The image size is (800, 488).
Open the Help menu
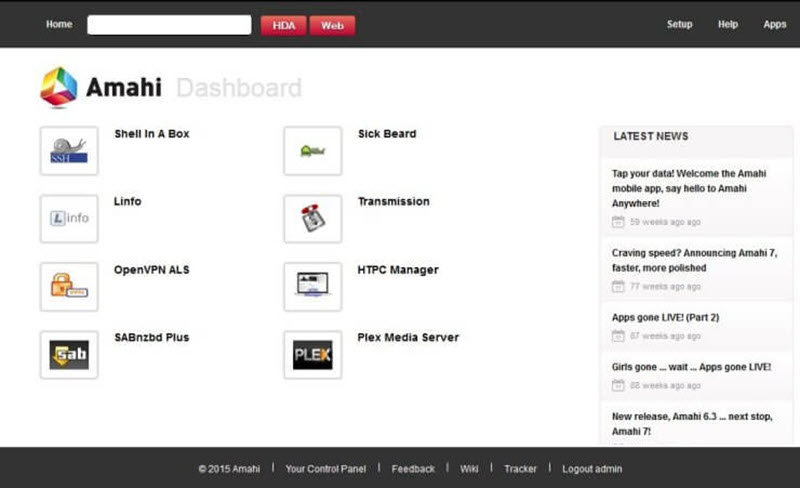pos(728,24)
